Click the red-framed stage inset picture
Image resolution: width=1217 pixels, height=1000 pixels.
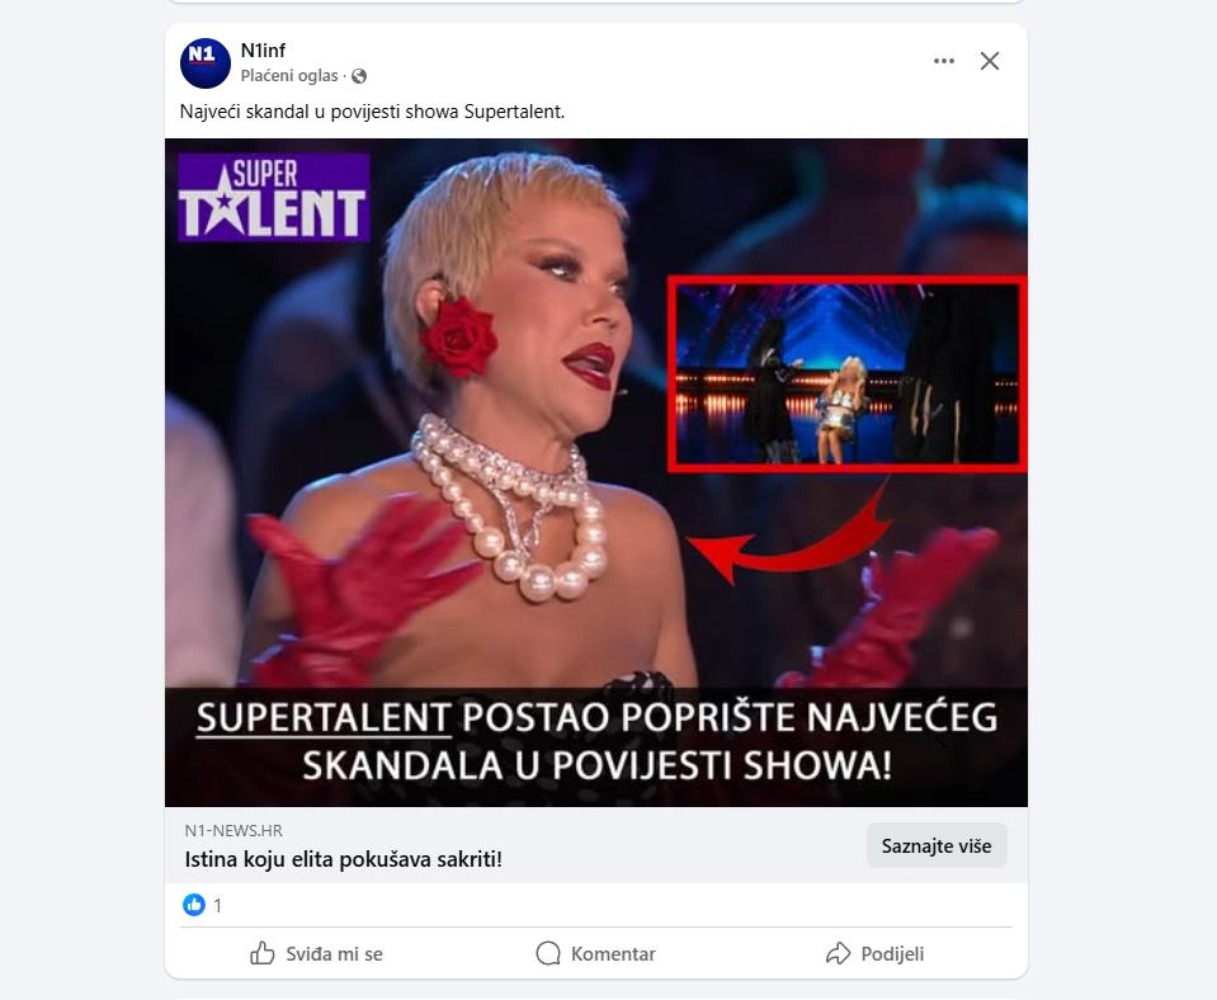pyautogui.click(x=847, y=373)
